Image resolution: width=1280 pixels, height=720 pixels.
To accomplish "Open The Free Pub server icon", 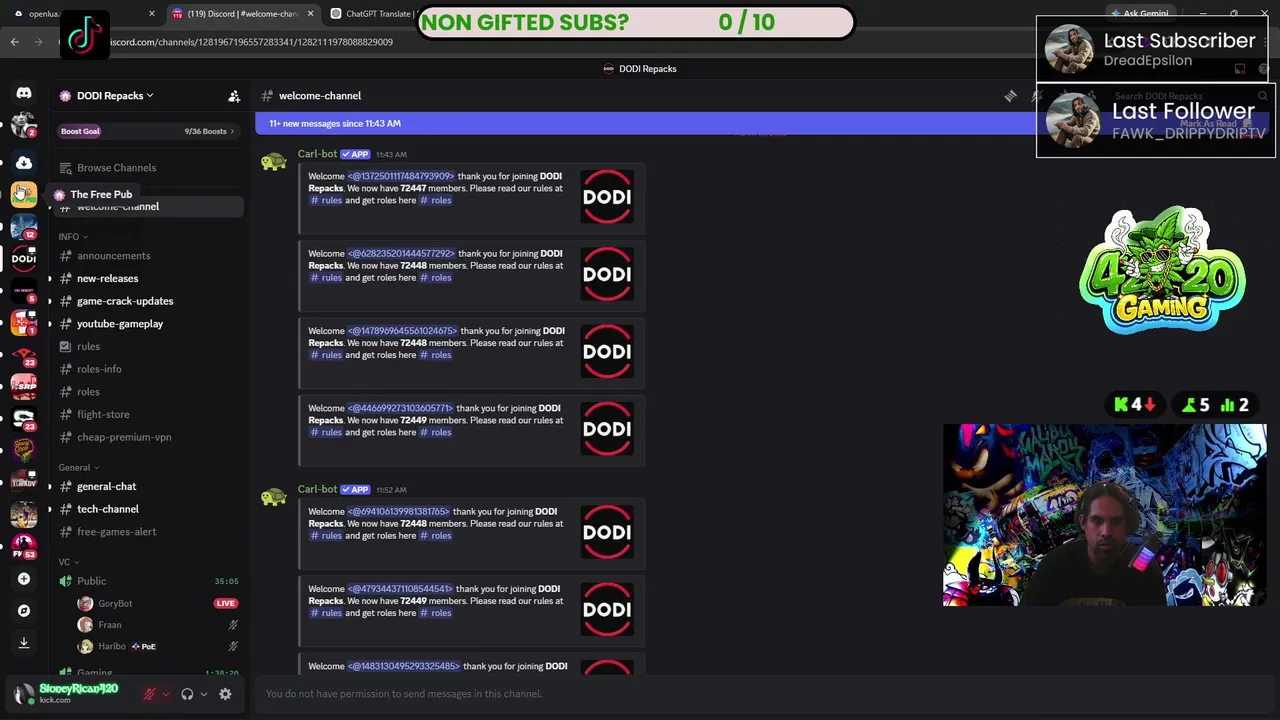I will (x=24, y=194).
